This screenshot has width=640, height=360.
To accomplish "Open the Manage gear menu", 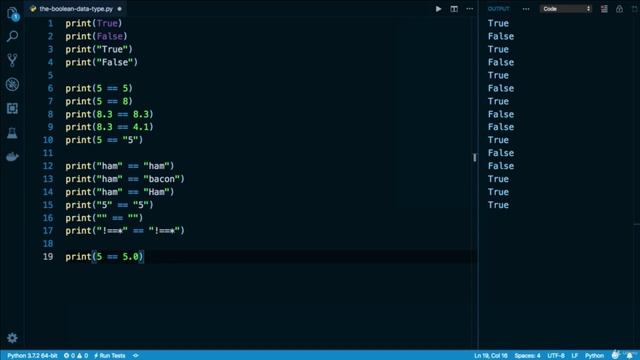I will pos(12,338).
